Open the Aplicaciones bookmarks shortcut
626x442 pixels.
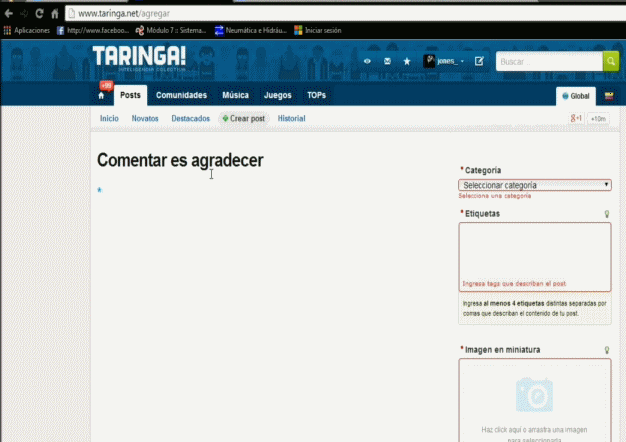click(x=27, y=30)
